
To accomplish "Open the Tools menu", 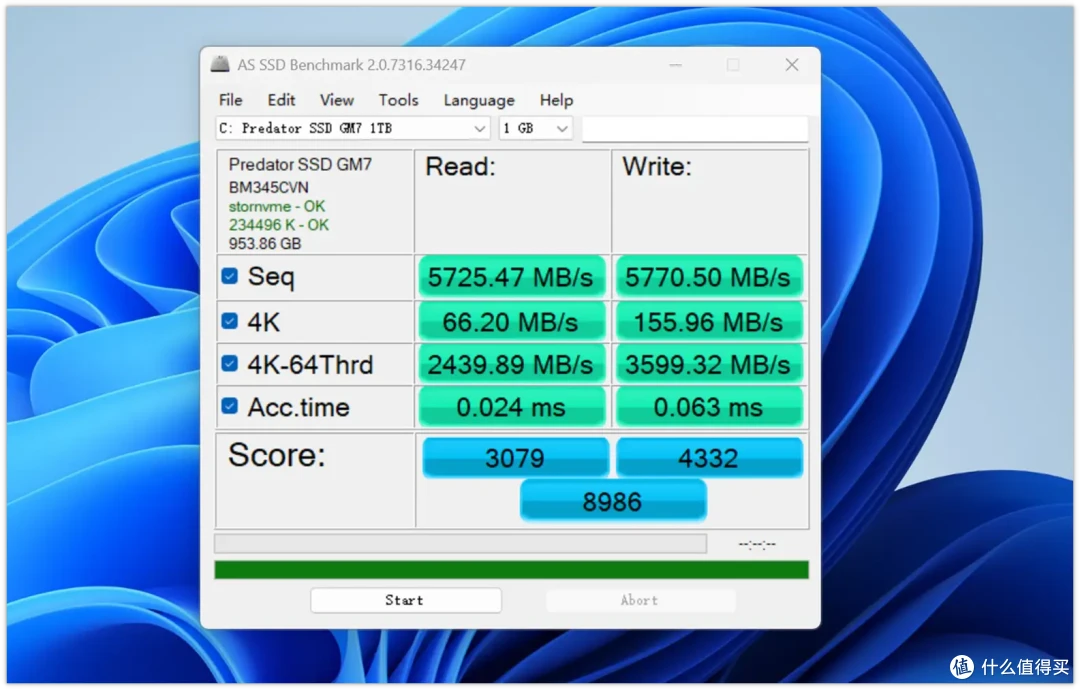I will (x=398, y=100).
